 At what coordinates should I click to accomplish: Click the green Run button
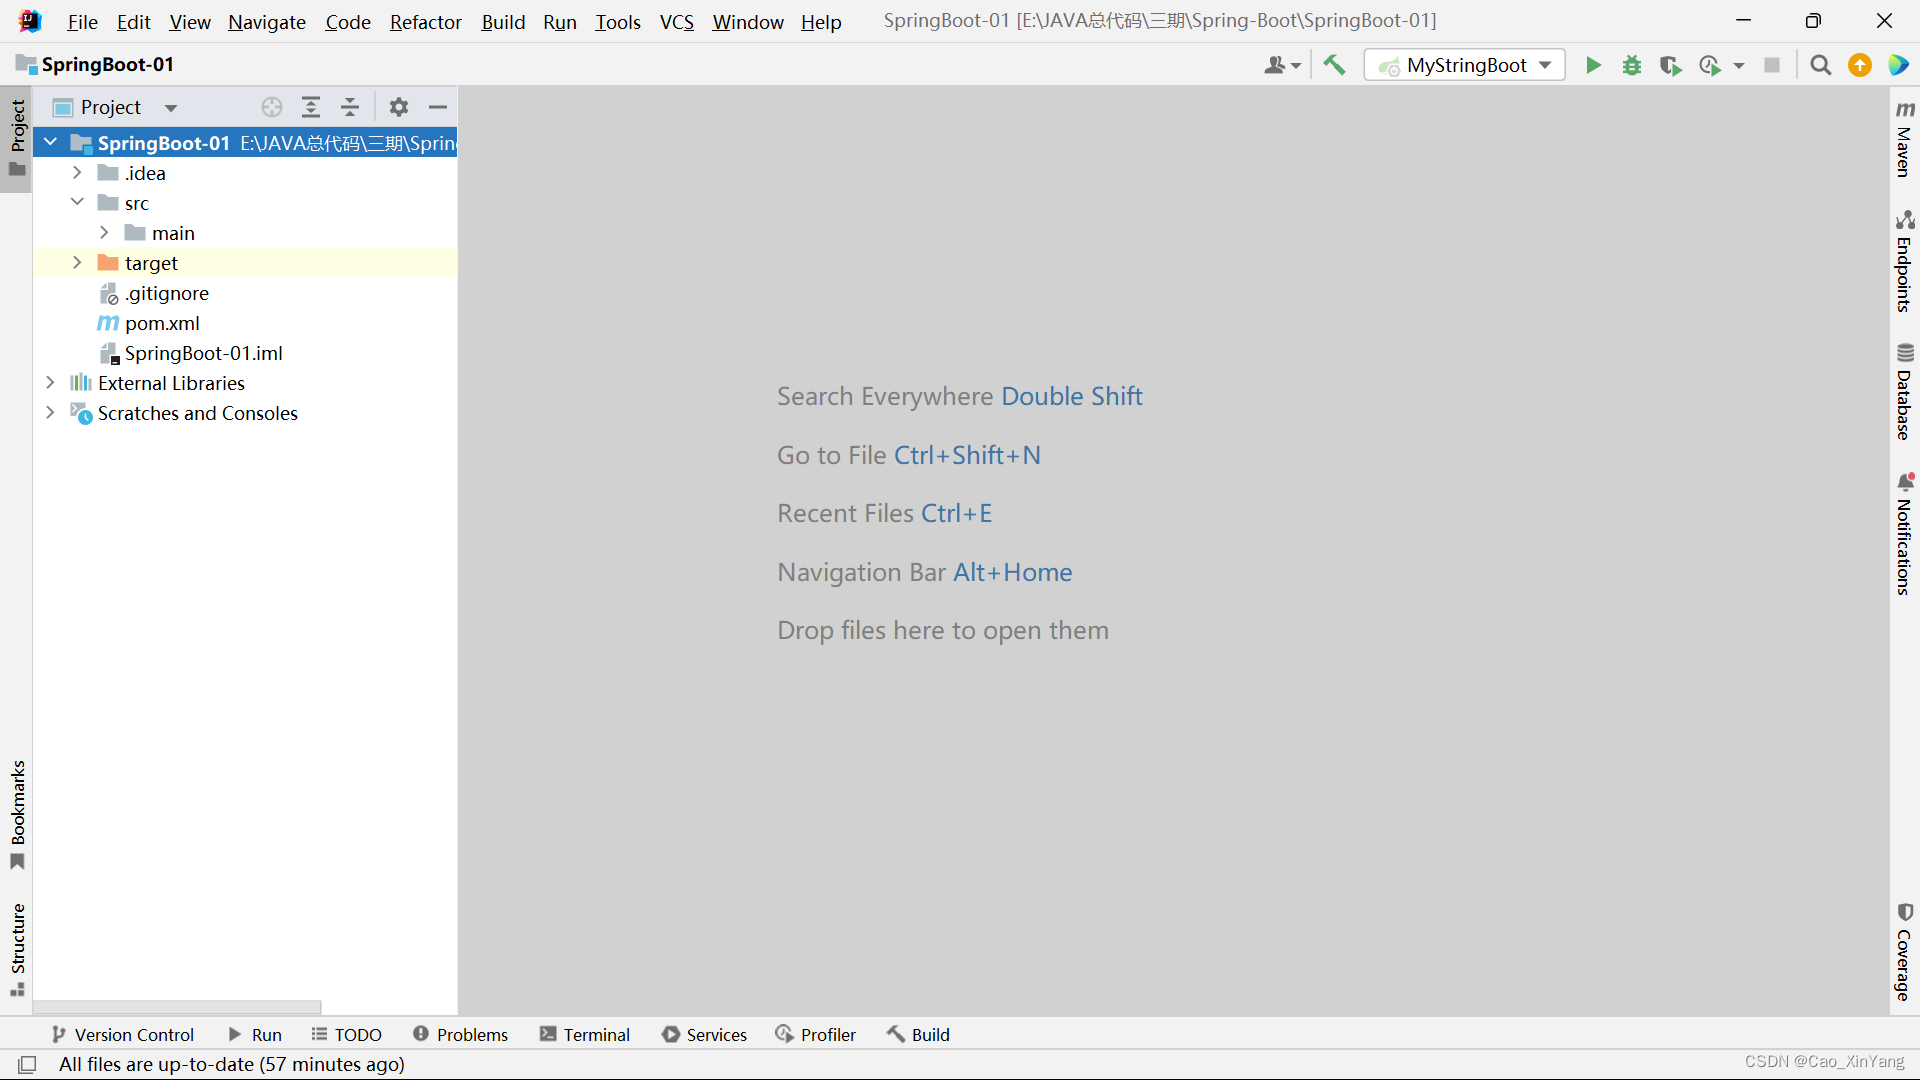[x=1593, y=65]
